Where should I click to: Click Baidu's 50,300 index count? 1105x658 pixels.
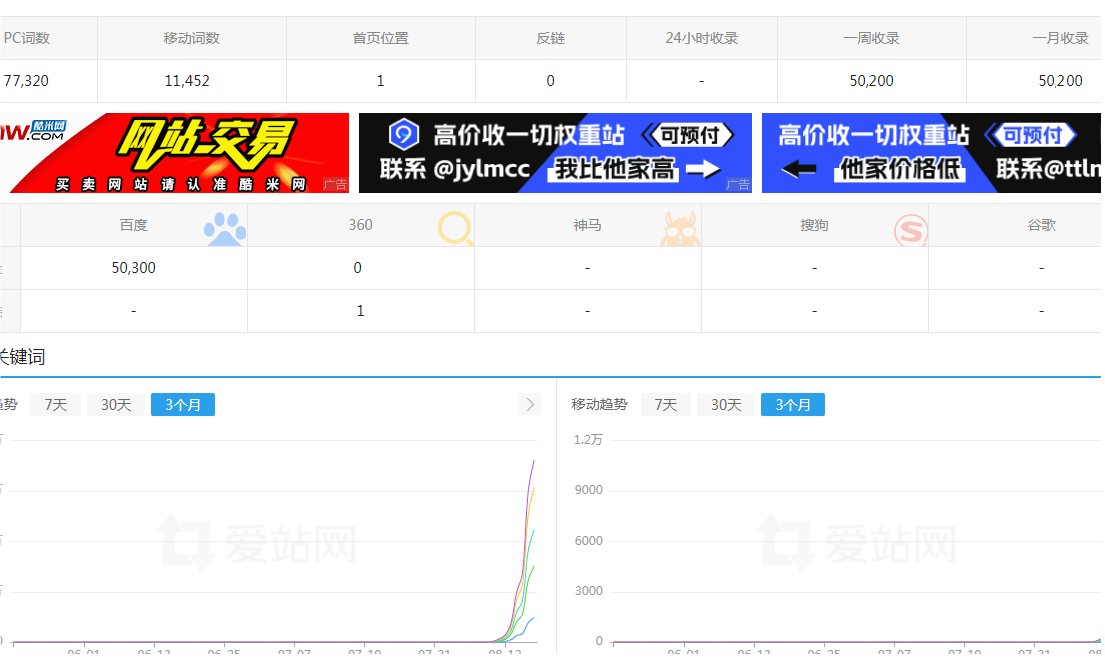[133, 268]
